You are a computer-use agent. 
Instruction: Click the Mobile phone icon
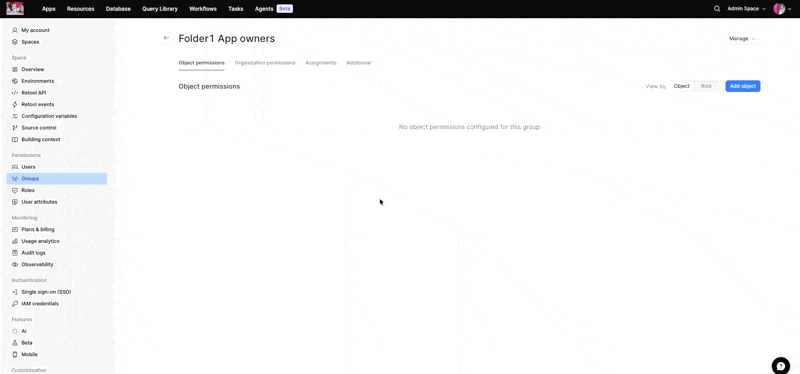coord(15,355)
